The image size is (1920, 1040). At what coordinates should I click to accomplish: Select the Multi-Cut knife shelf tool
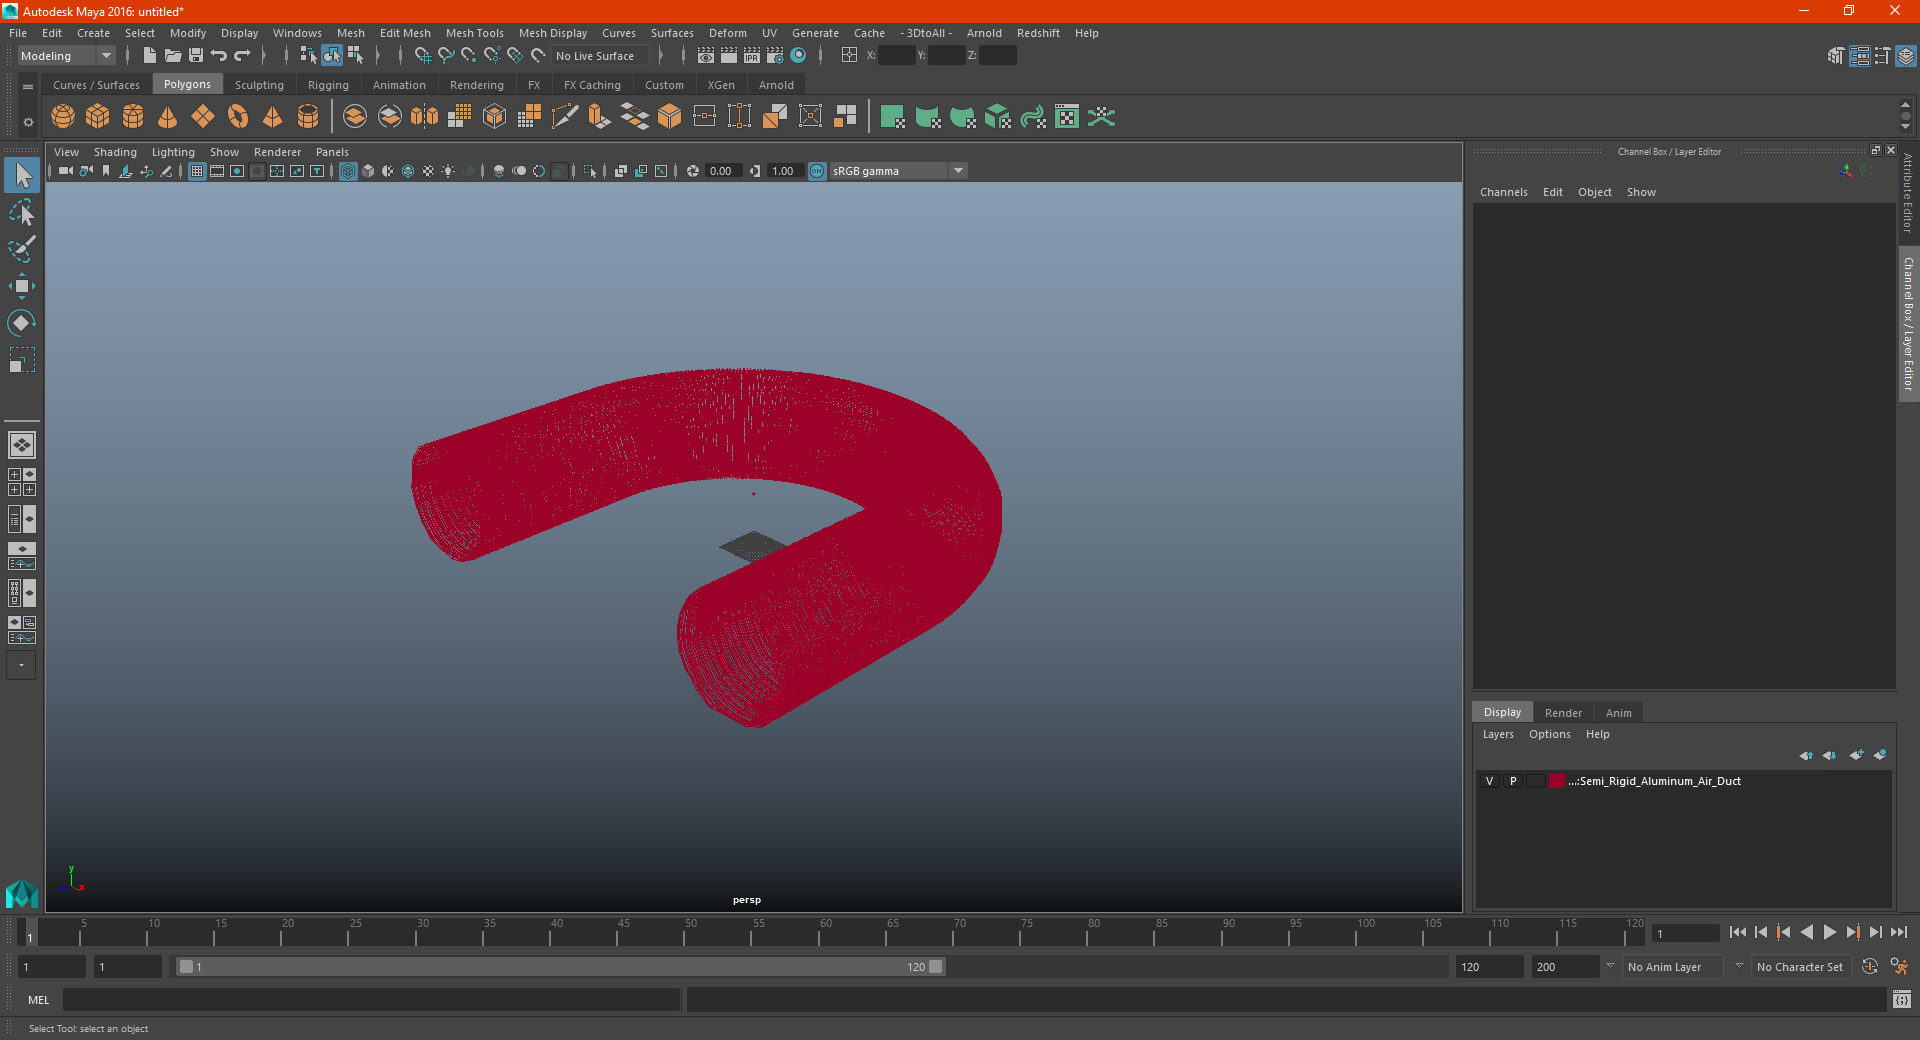coord(565,117)
